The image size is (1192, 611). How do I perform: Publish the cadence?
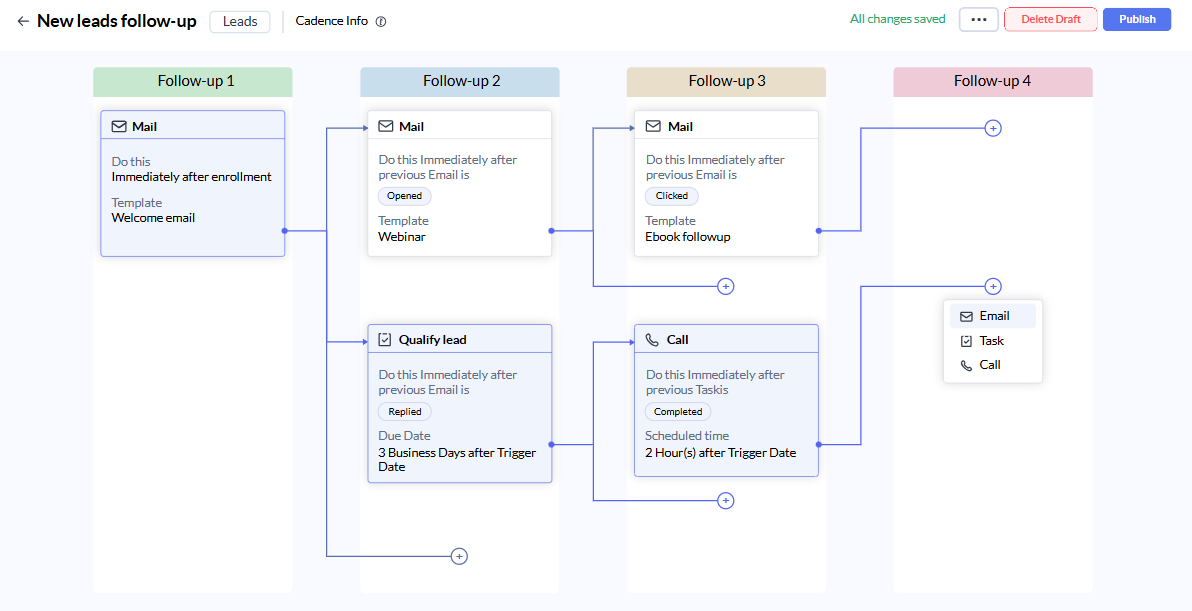(x=1137, y=20)
